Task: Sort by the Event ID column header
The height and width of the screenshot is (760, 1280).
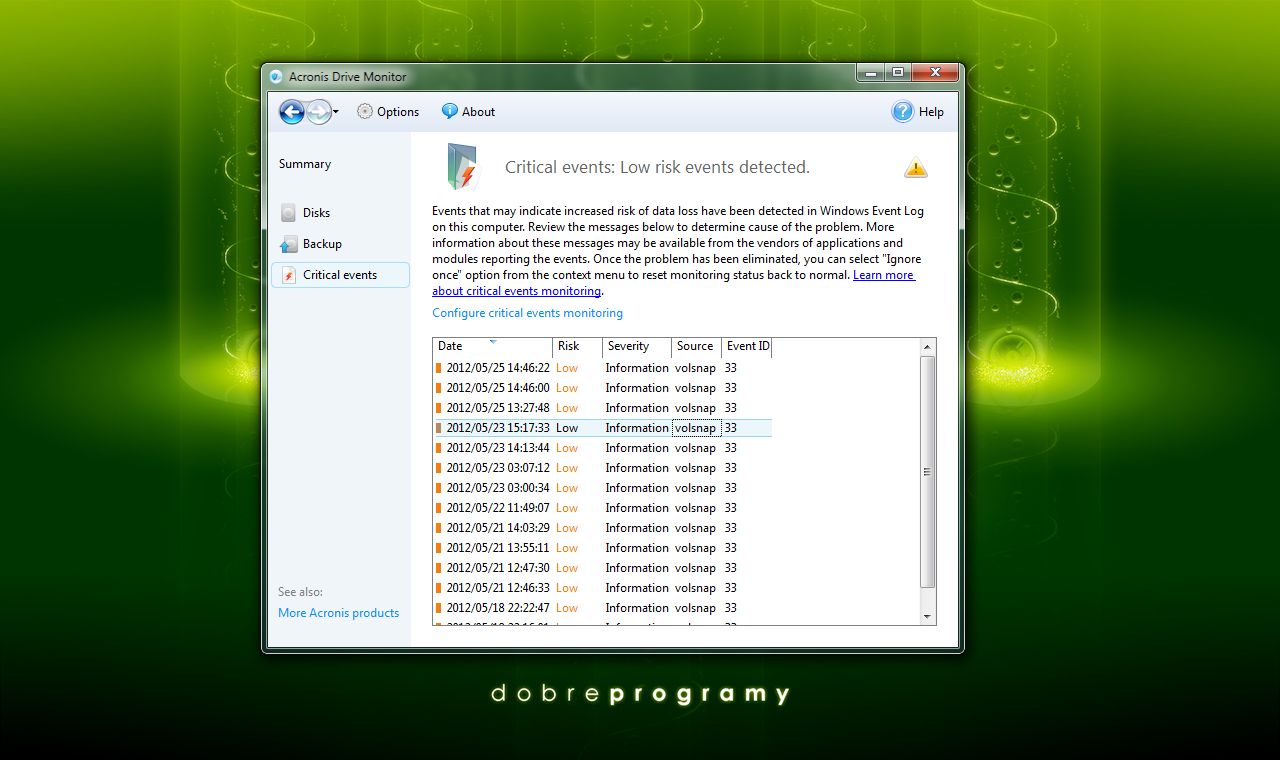Action: click(x=747, y=347)
